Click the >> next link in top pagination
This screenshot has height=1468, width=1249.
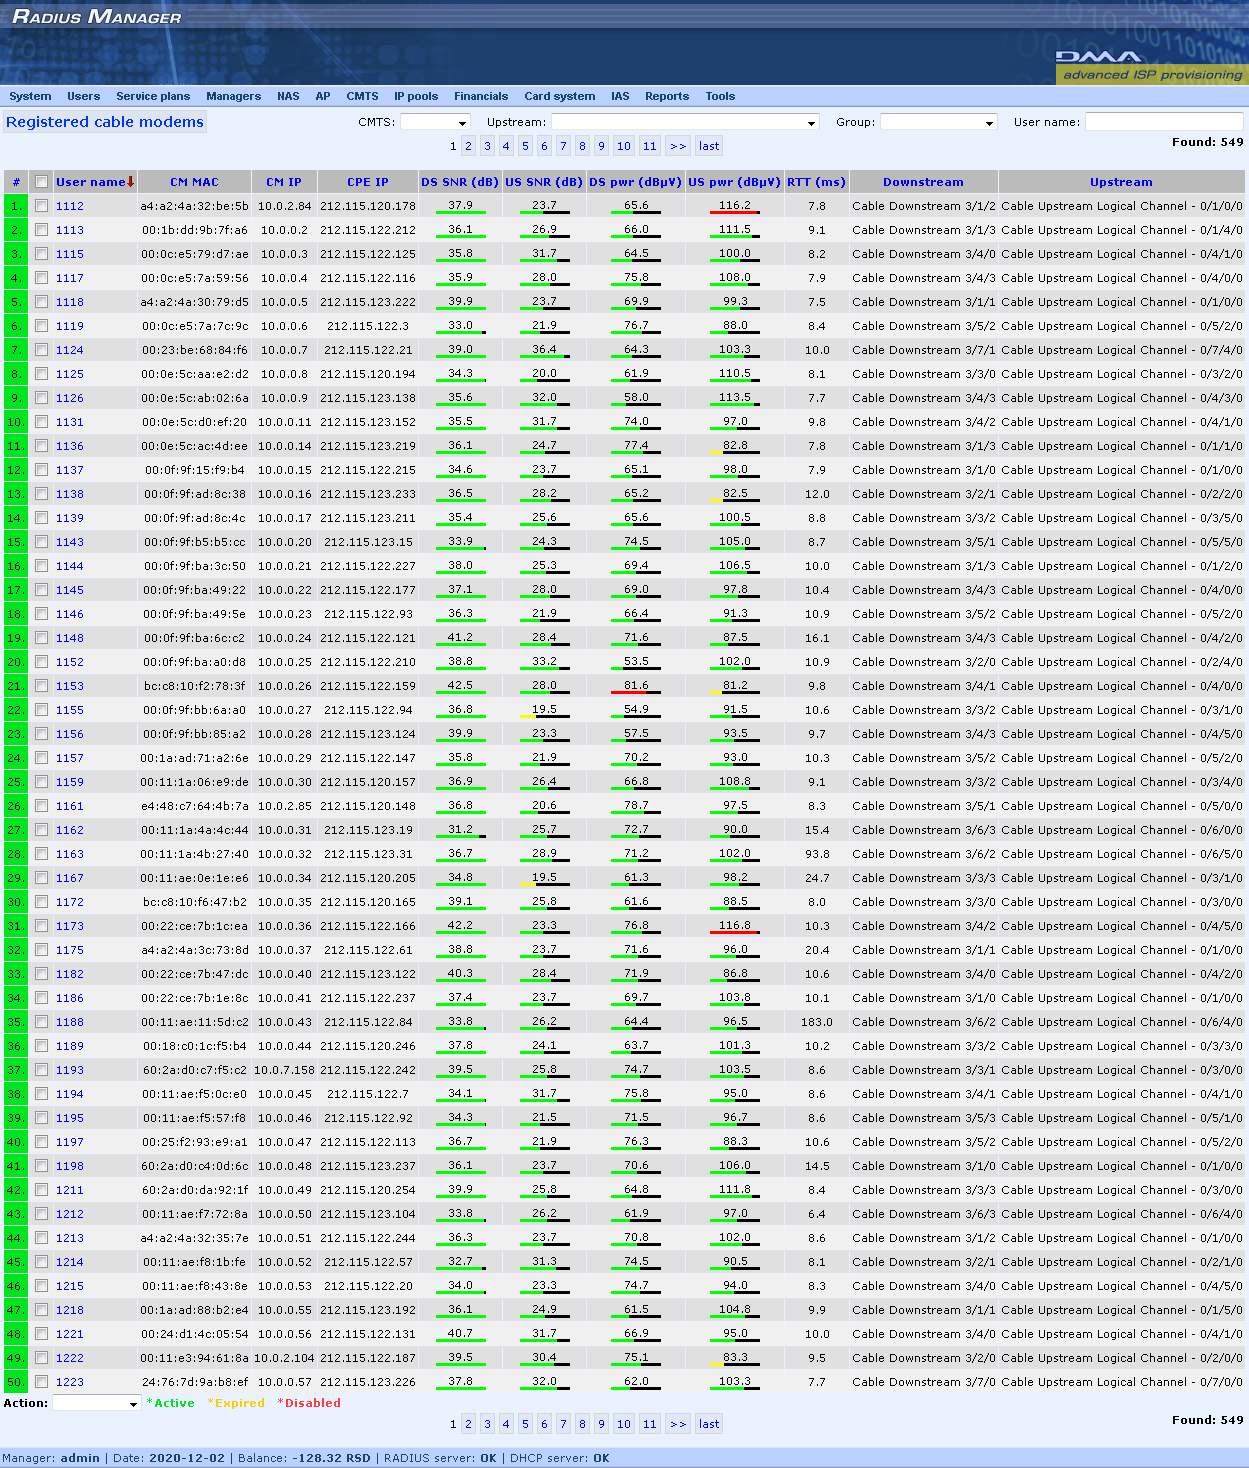coord(678,146)
